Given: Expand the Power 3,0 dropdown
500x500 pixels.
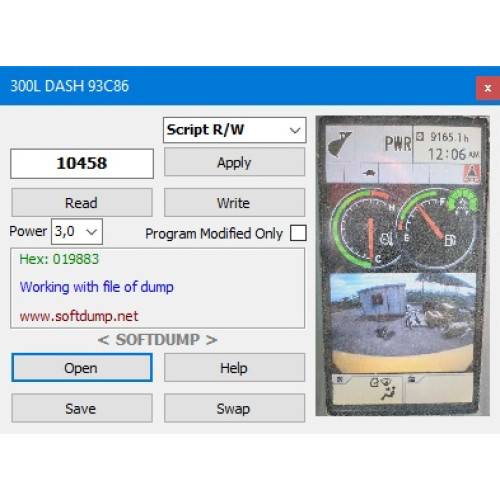Looking at the screenshot, I should tap(77, 232).
